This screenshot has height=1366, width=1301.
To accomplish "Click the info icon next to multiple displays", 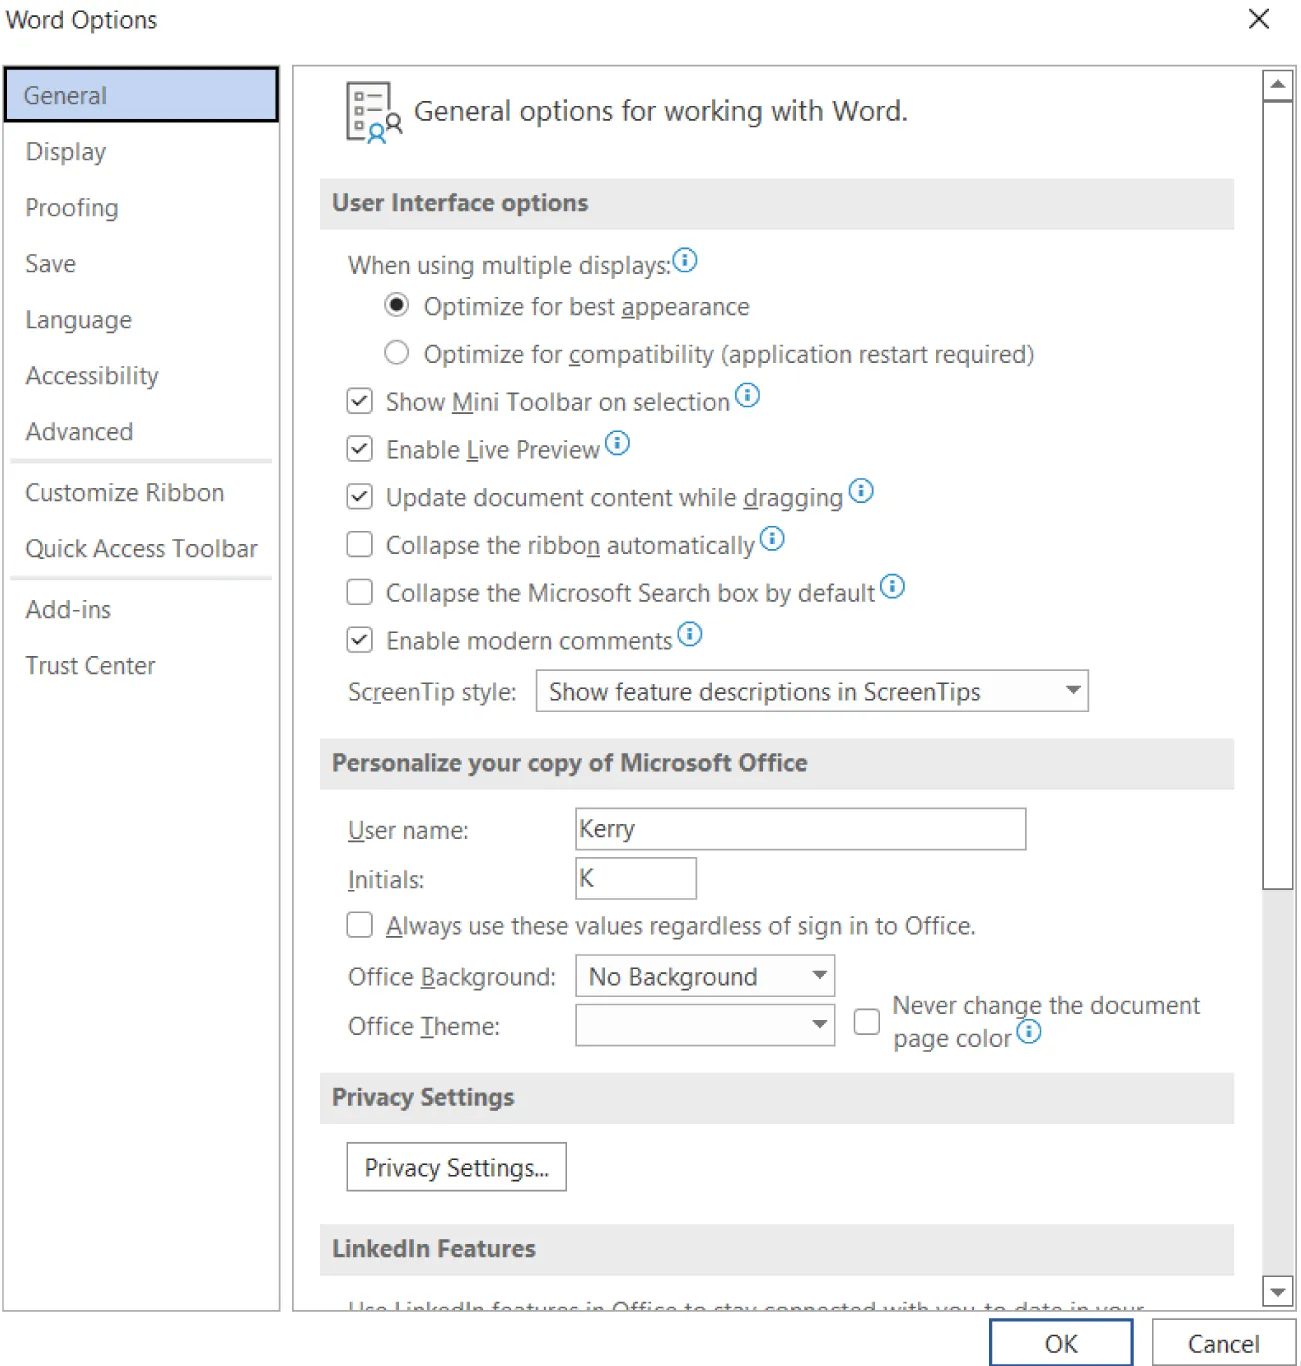I will point(686,260).
